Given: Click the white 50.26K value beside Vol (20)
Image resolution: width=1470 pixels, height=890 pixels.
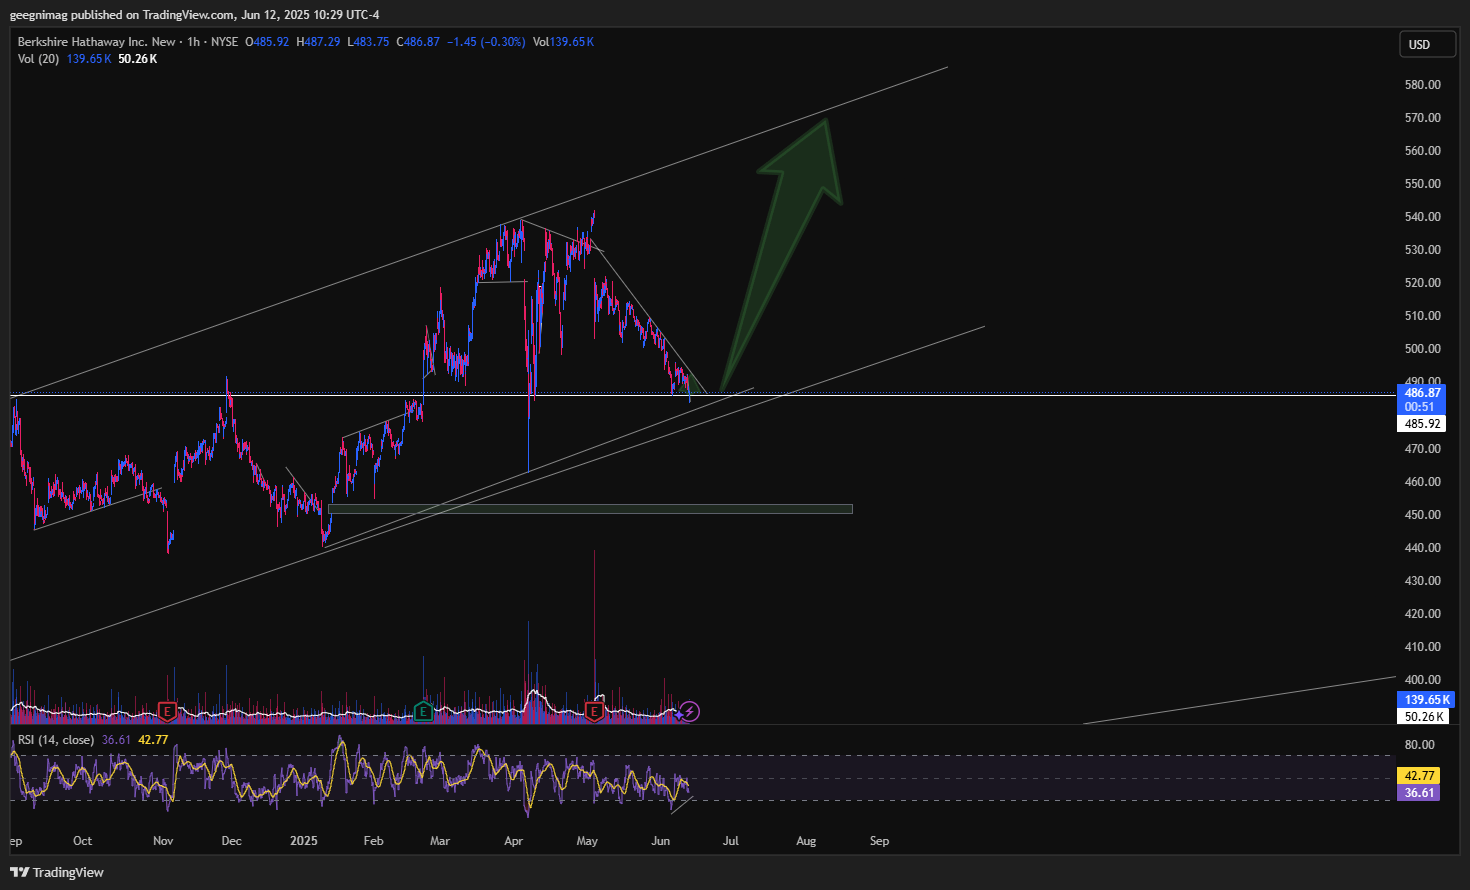Looking at the screenshot, I should [138, 59].
